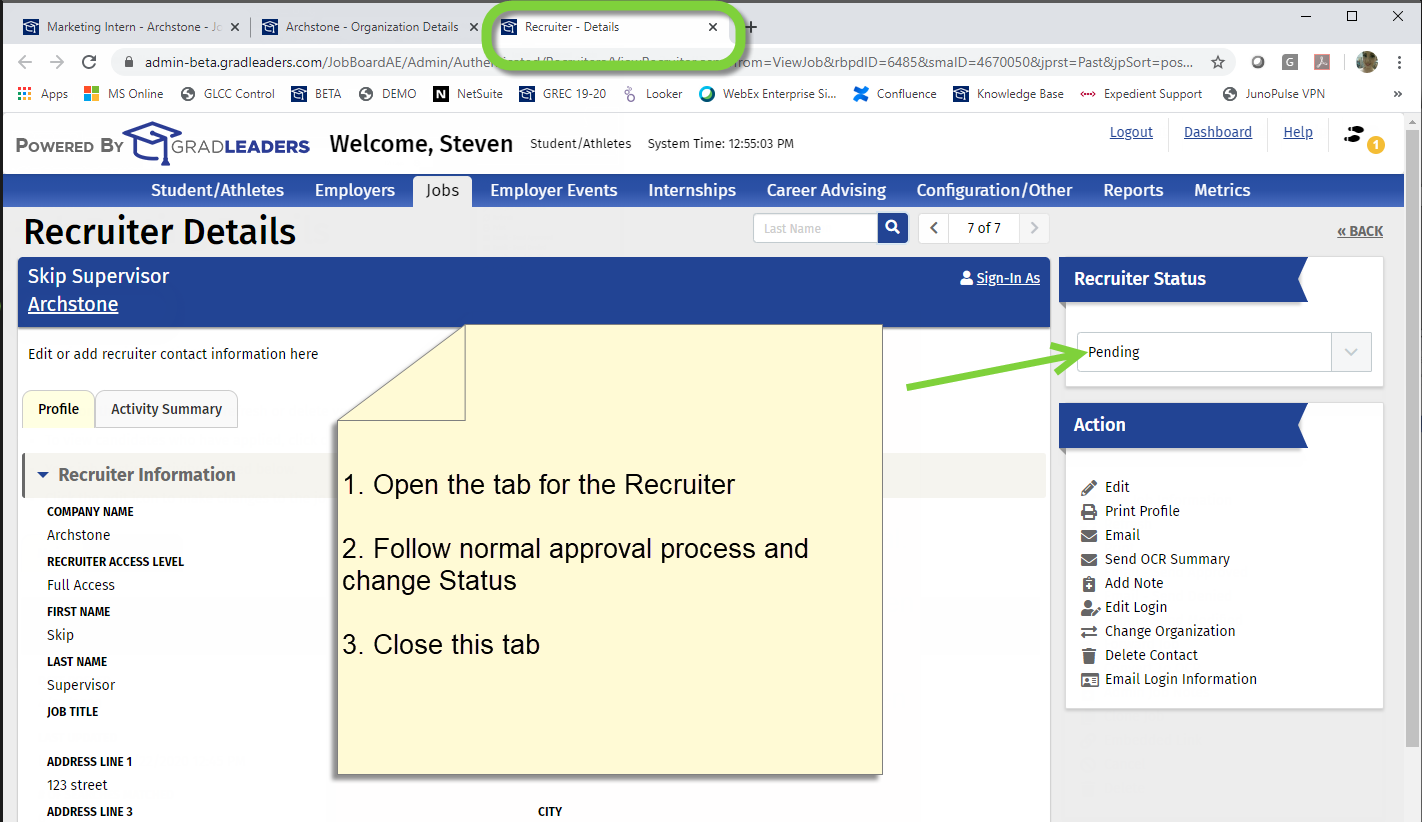This screenshot has height=822, width=1422.
Task: Open the BETA bookmark
Action: pyautogui.click(x=316, y=94)
